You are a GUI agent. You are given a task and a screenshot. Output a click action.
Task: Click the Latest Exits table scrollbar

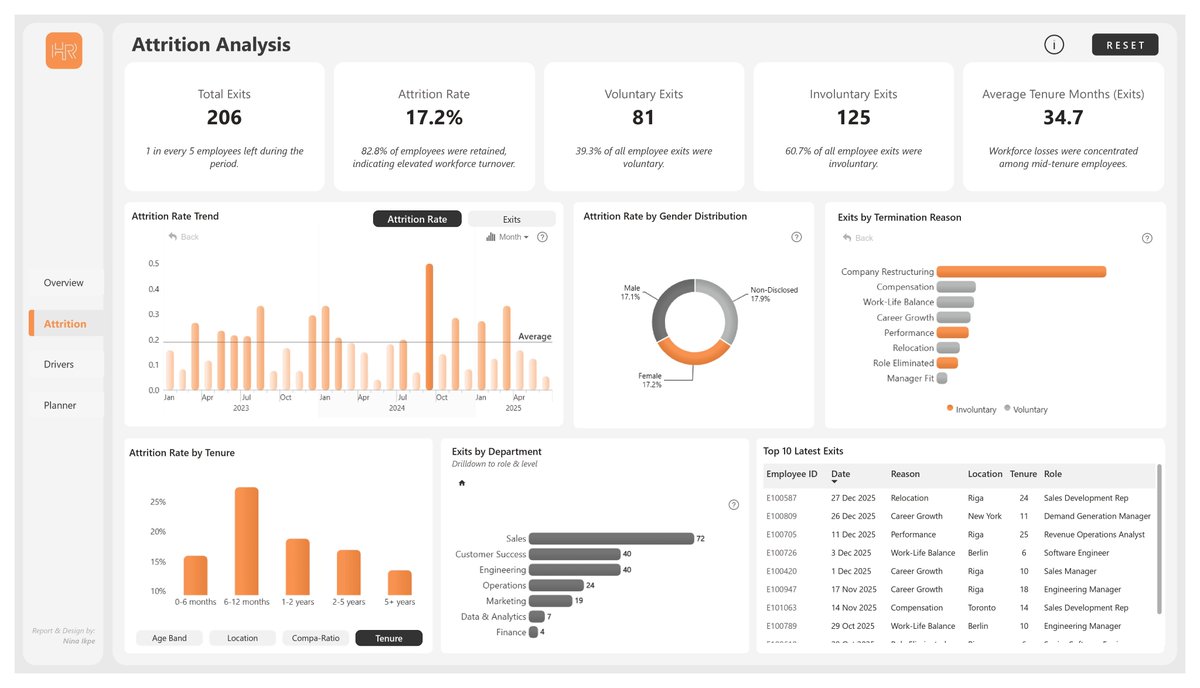click(x=1160, y=539)
